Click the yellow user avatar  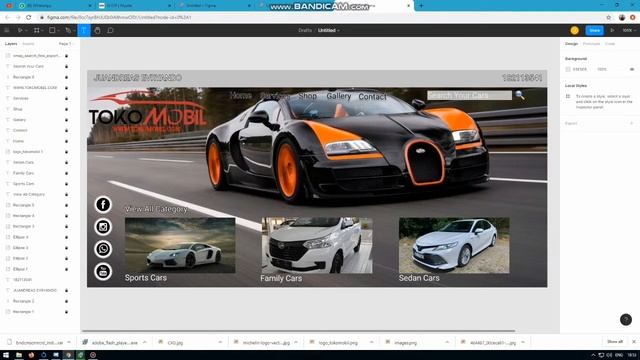coord(574,30)
